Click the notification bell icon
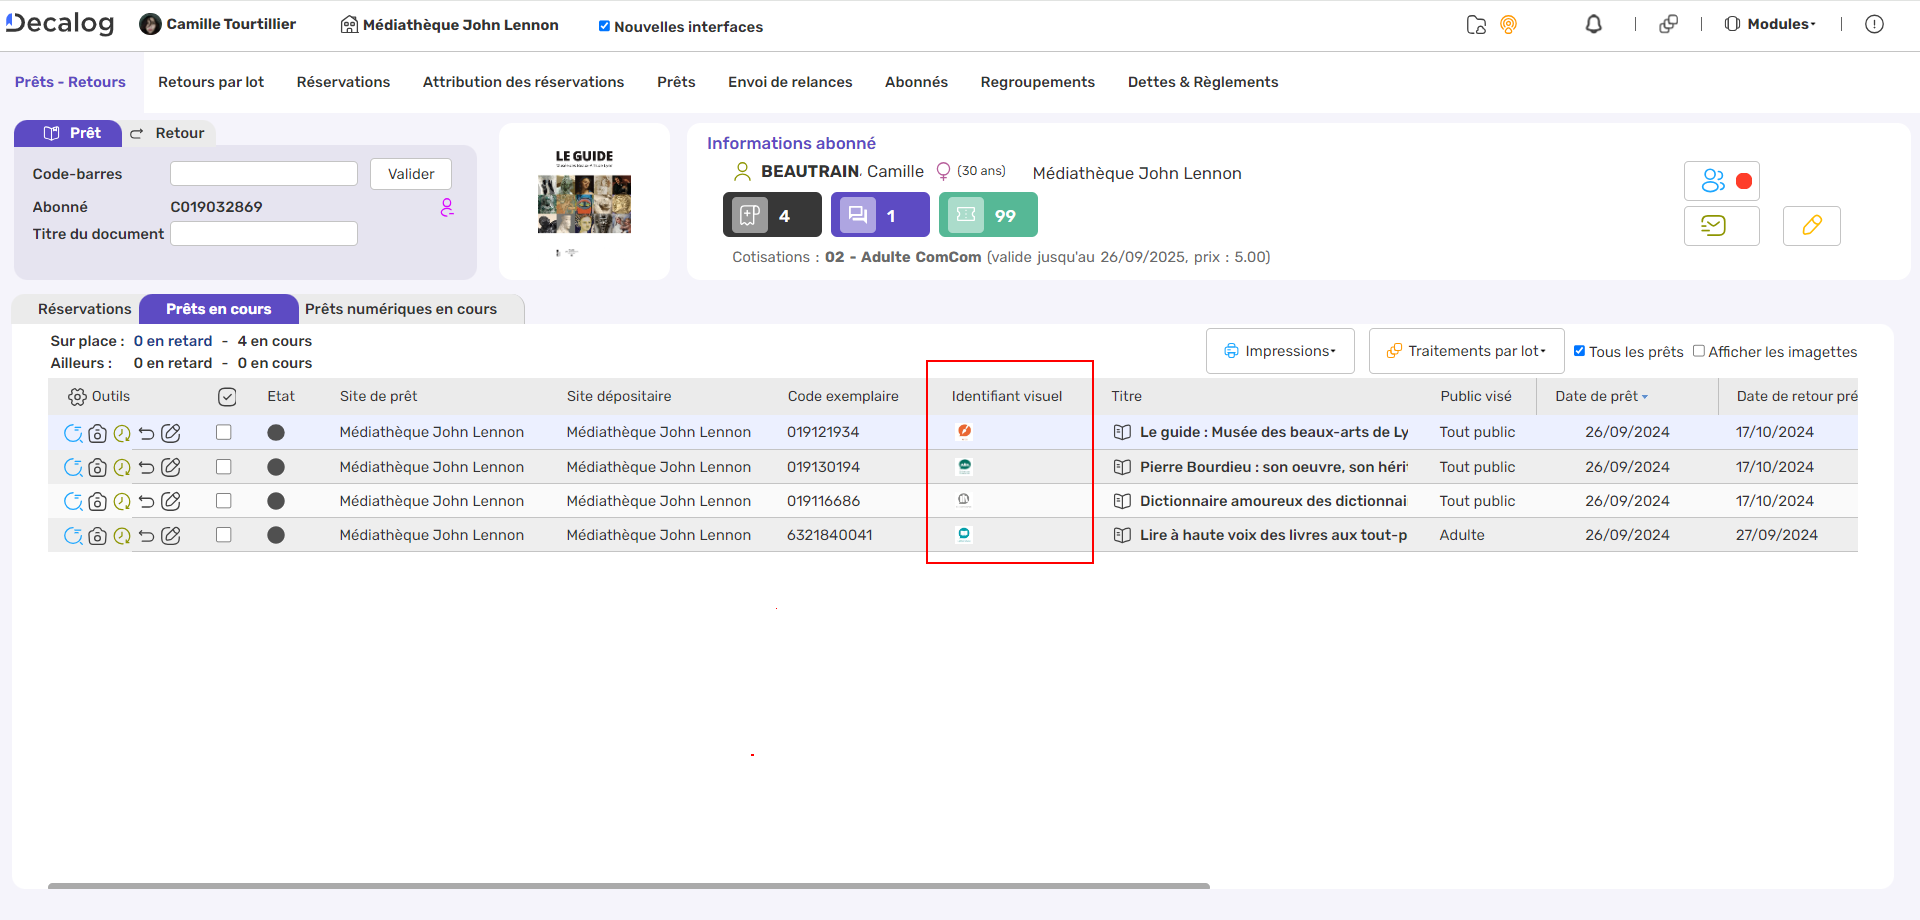1920x920 pixels. pos(1593,25)
